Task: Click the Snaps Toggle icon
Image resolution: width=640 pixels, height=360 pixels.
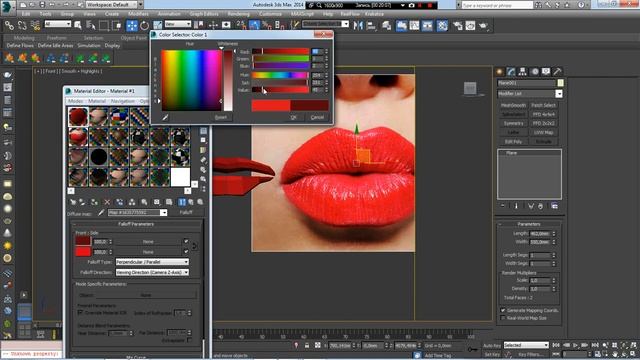Action: 241,26
